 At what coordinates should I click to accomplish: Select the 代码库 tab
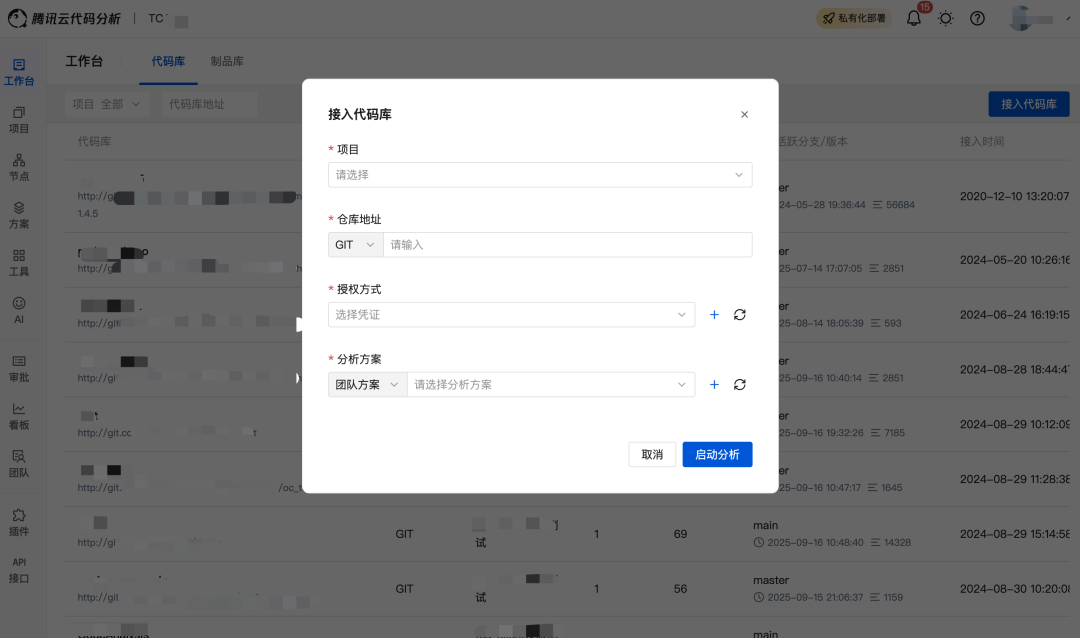point(168,61)
